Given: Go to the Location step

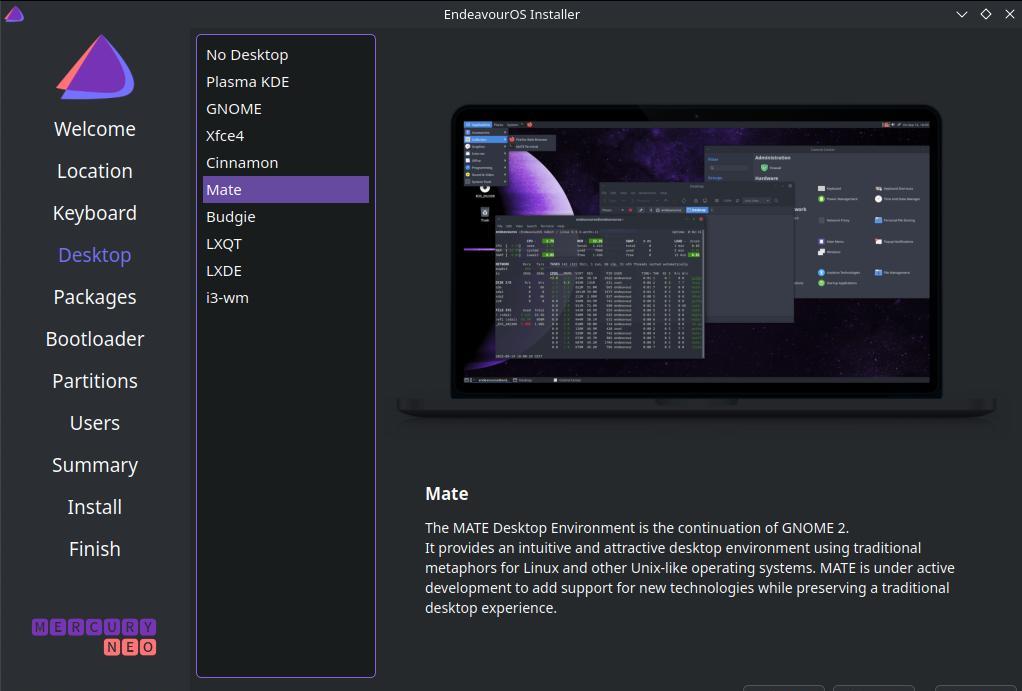Looking at the screenshot, I should click(x=95, y=171).
